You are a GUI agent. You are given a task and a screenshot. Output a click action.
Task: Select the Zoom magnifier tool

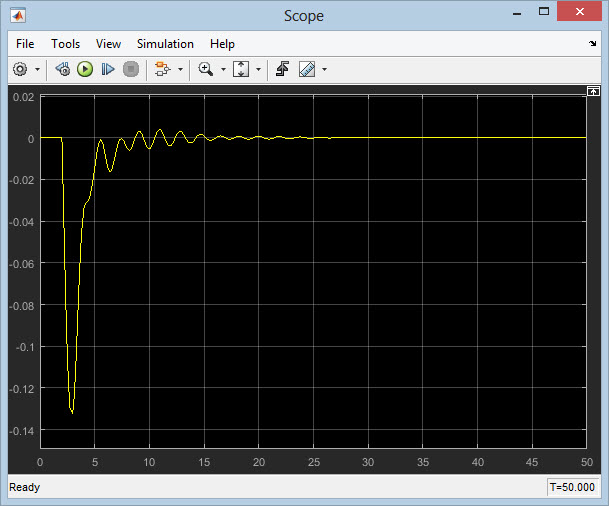coord(205,70)
